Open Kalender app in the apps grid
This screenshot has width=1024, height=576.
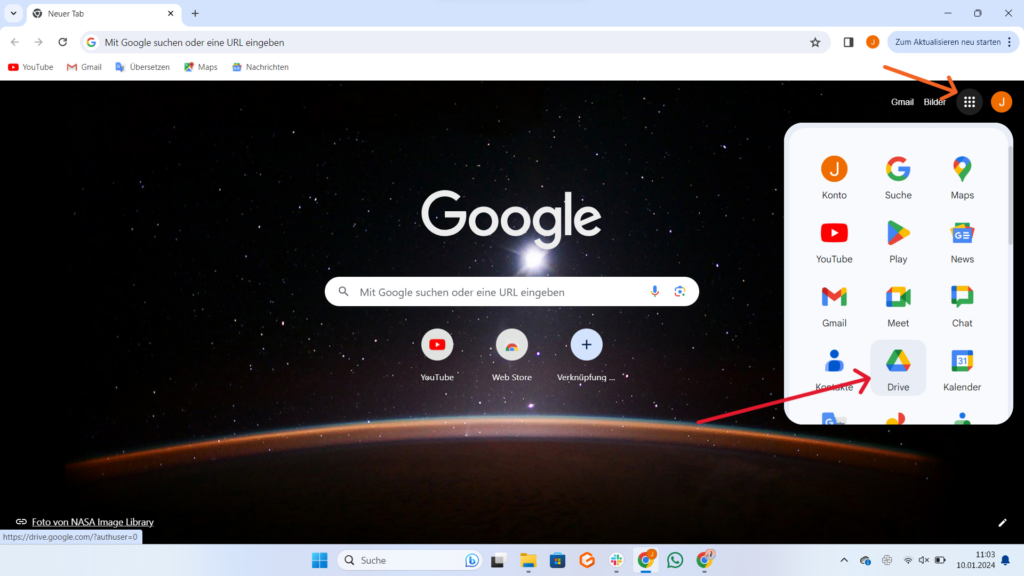[x=962, y=368]
